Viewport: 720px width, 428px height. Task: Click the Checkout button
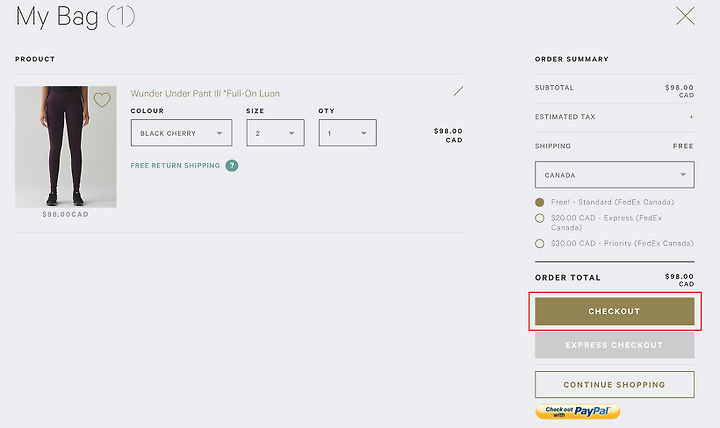(614, 311)
